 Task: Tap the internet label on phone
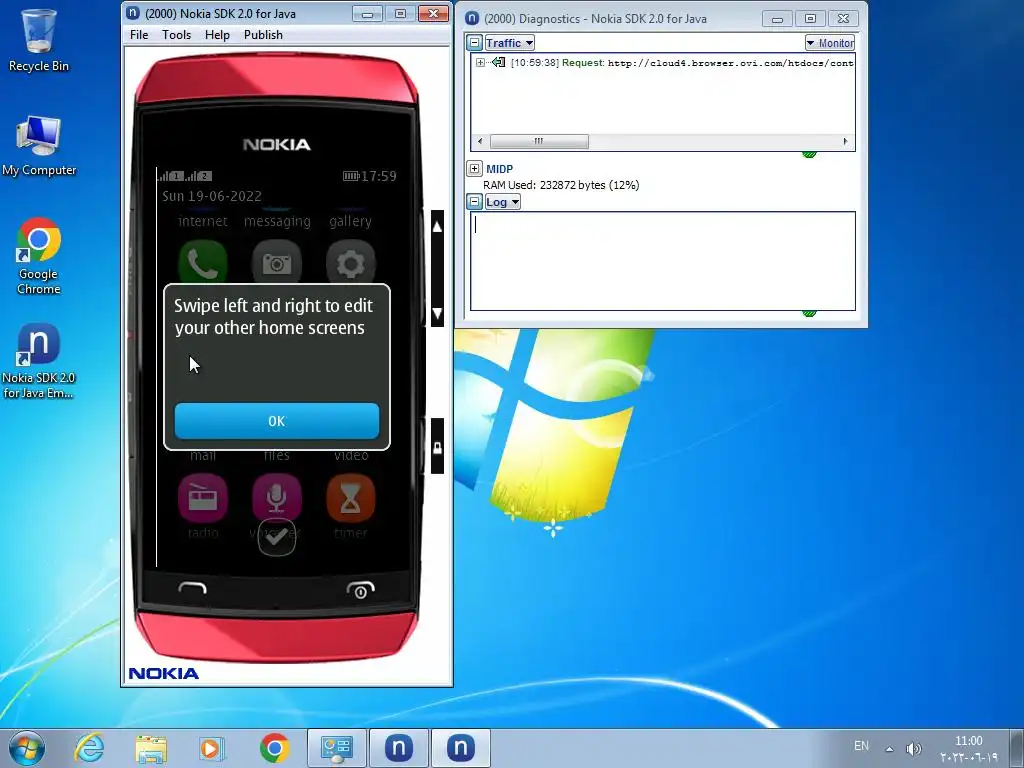[202, 221]
